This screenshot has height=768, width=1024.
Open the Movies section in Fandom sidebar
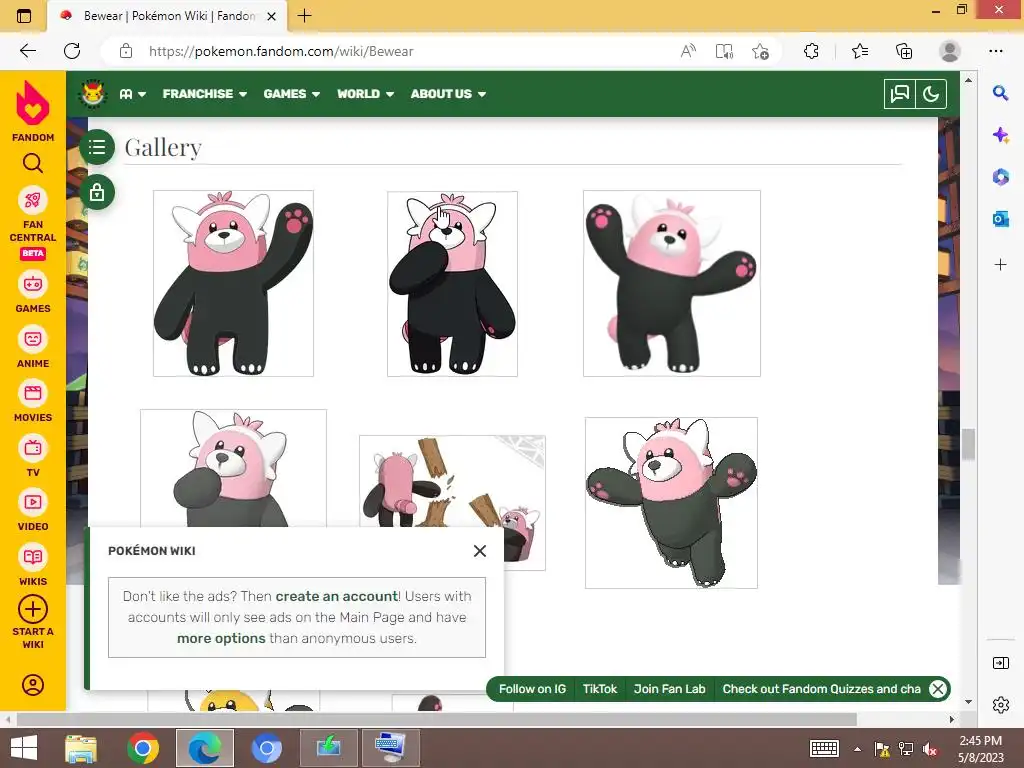33,402
